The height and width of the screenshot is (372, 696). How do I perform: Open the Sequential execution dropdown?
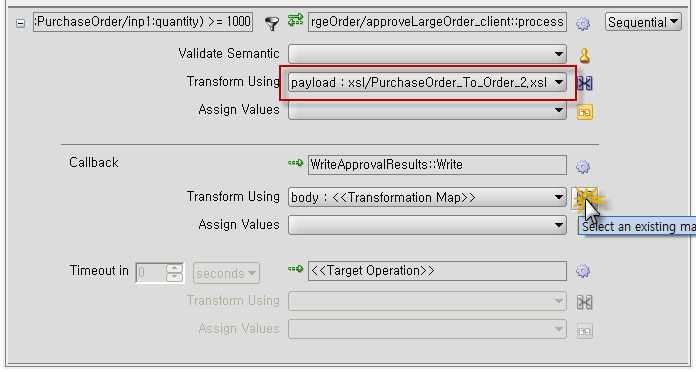click(643, 22)
